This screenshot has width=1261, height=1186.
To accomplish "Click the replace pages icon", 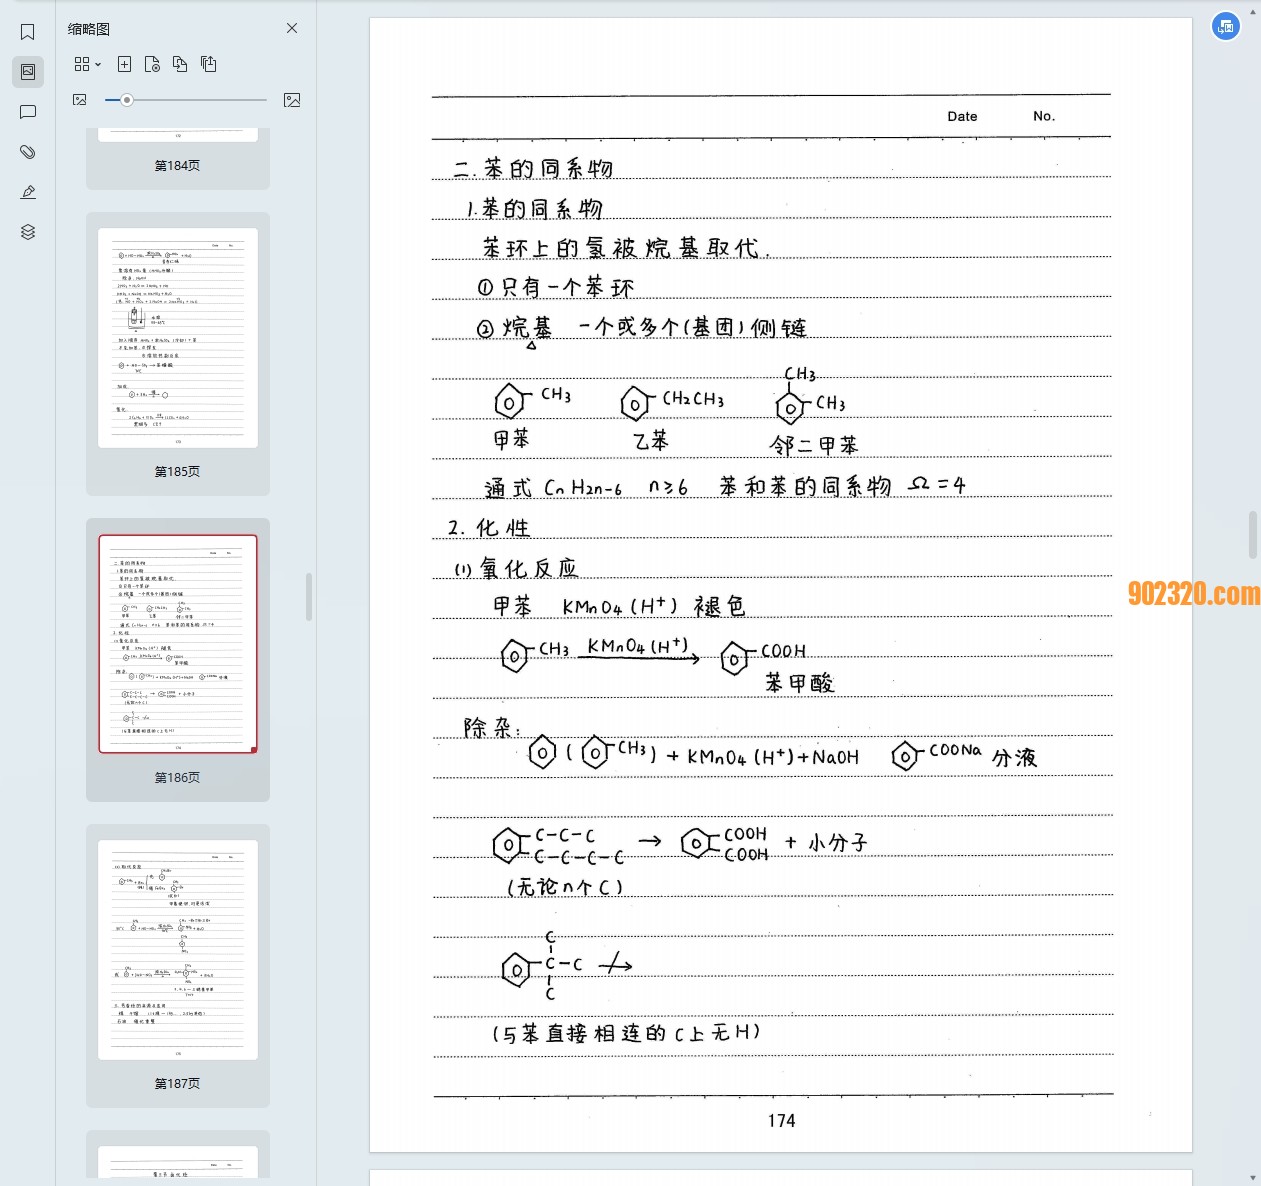I will tap(180, 64).
